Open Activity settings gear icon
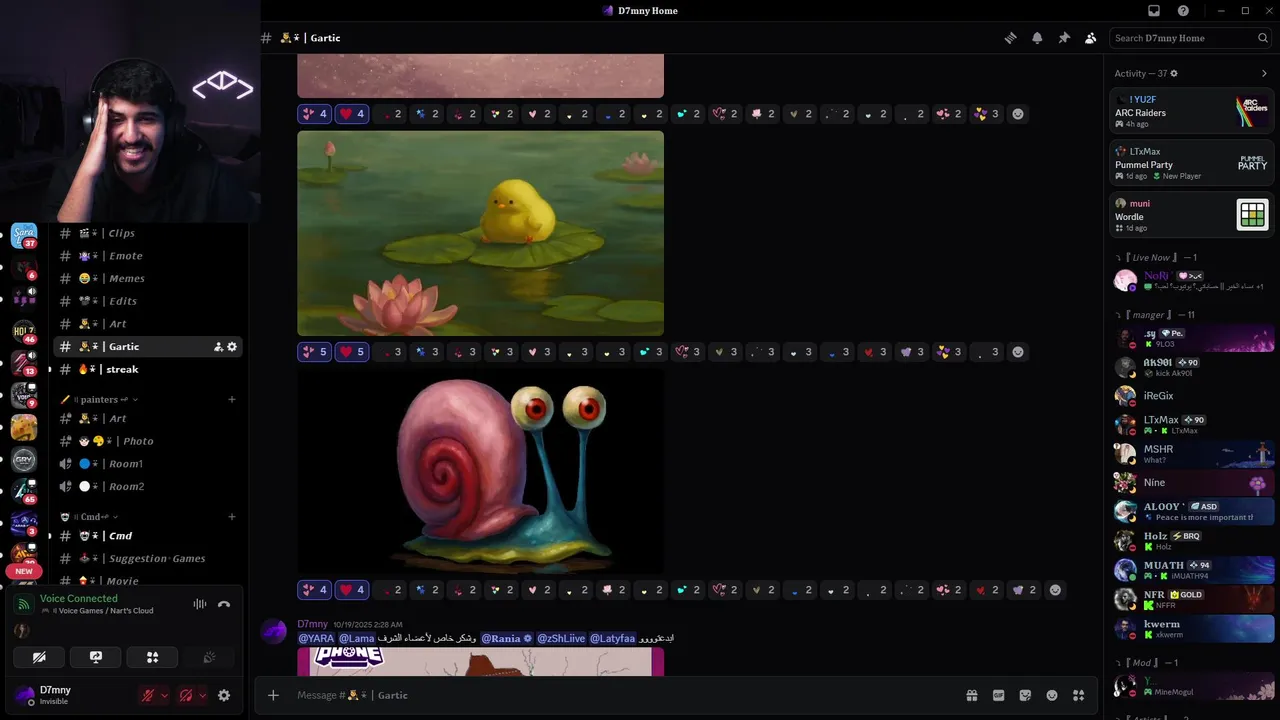 click(x=1174, y=73)
